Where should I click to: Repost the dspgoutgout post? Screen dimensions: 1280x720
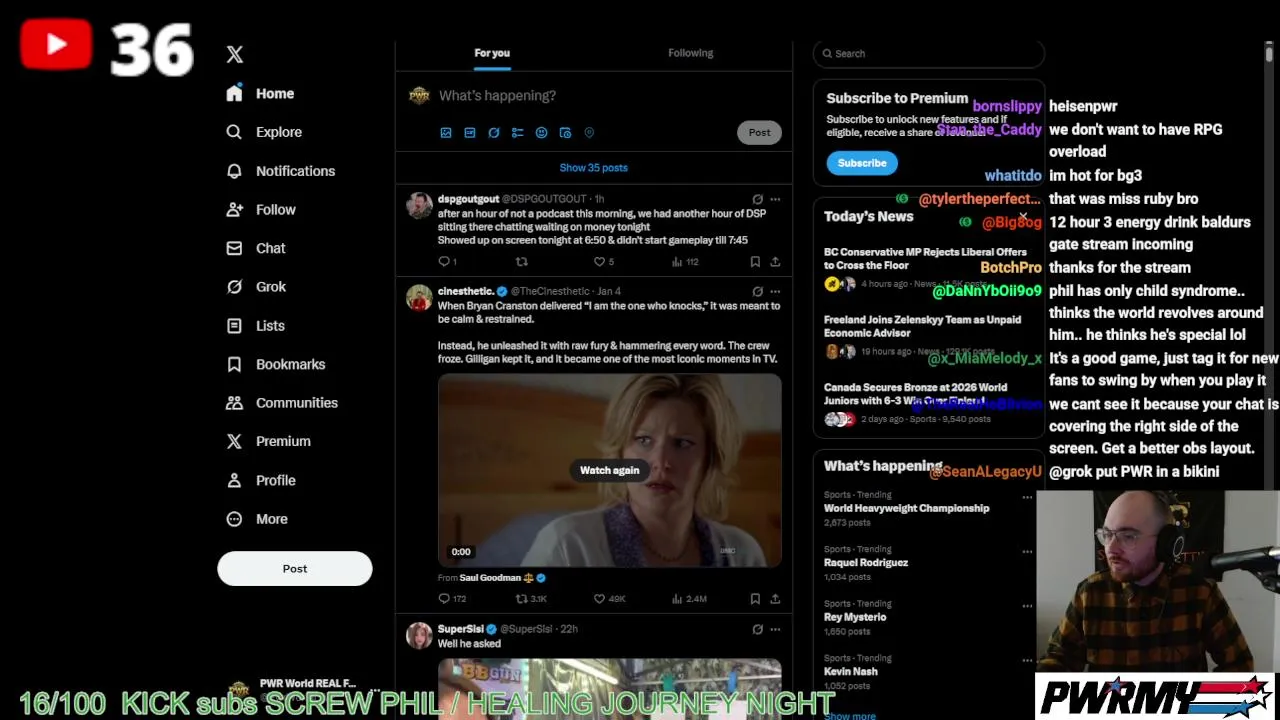coord(521,262)
